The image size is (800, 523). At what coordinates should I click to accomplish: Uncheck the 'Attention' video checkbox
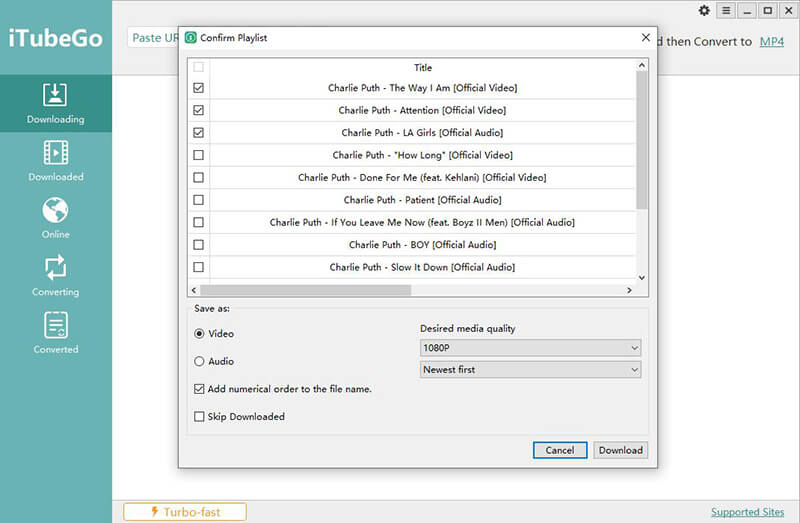198,110
